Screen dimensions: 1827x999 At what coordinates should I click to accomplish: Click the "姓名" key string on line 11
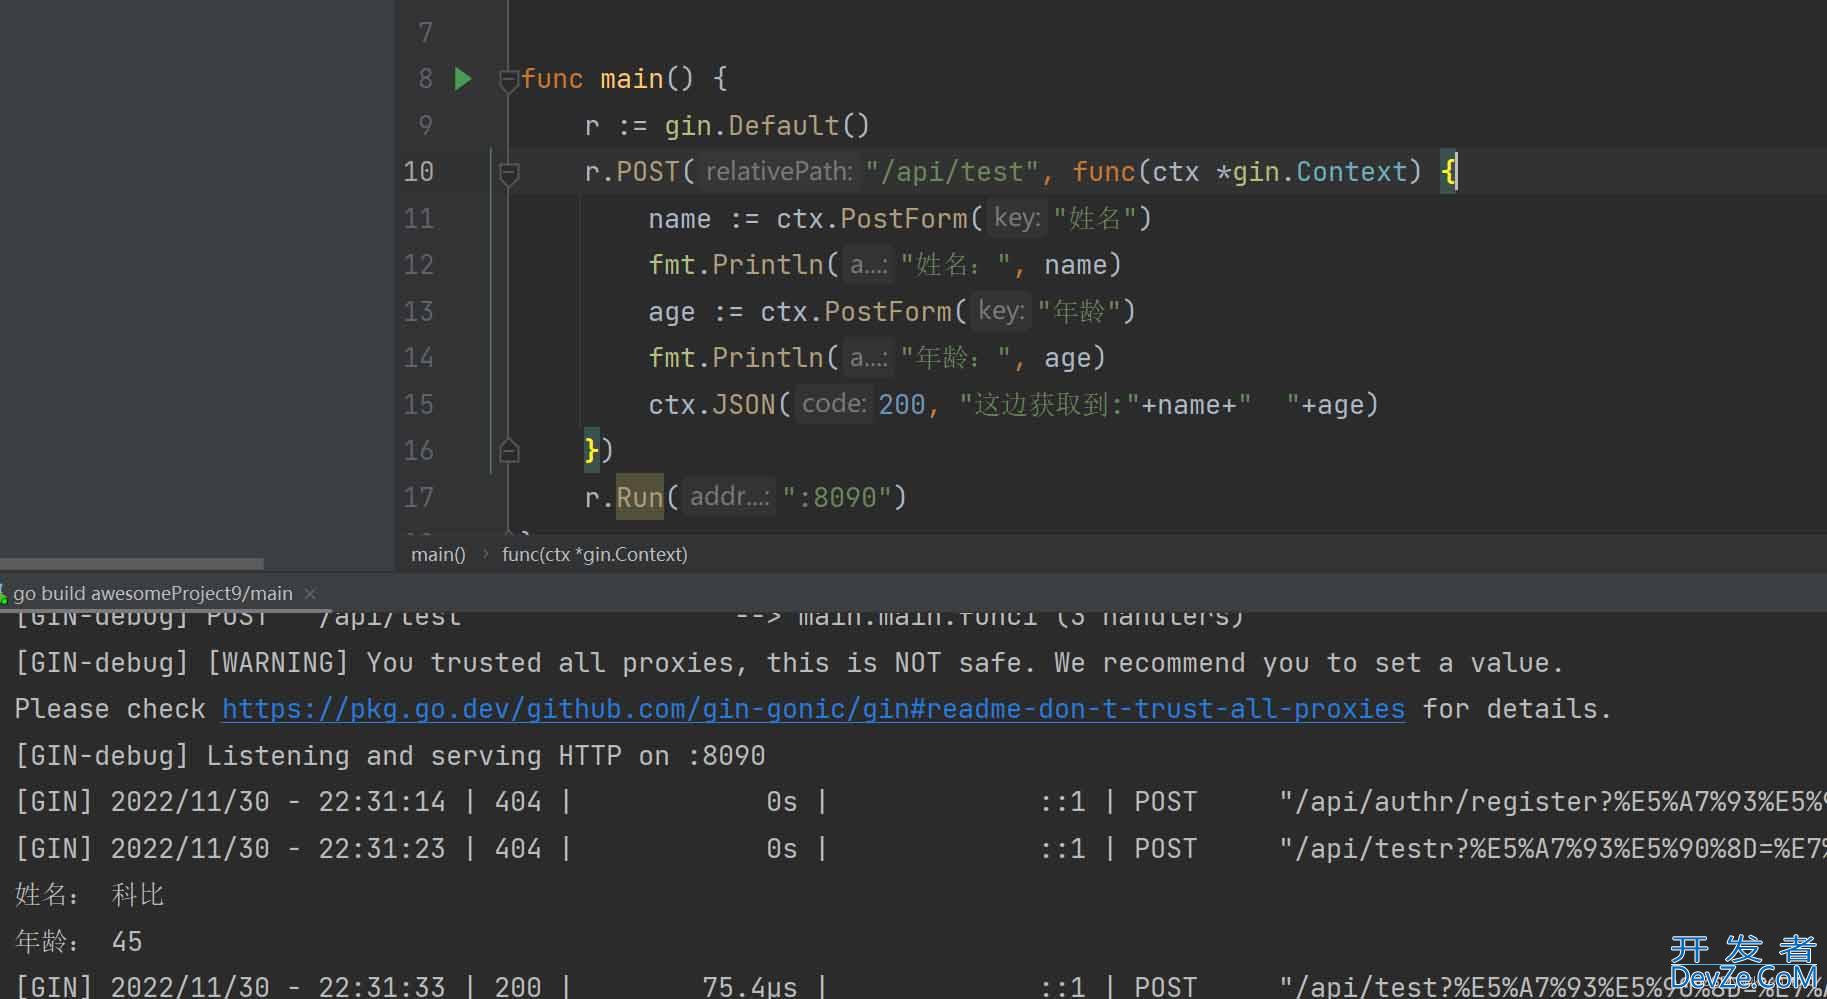1095,219
